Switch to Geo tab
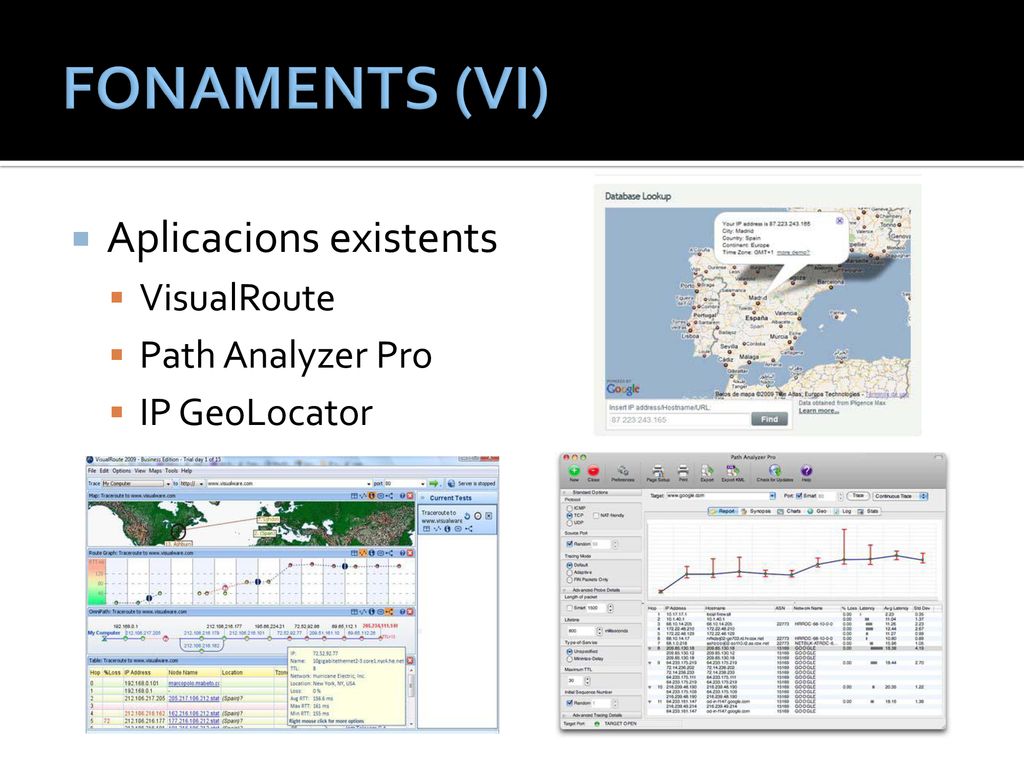Image resolution: width=1024 pixels, height=768 pixels. [817, 511]
